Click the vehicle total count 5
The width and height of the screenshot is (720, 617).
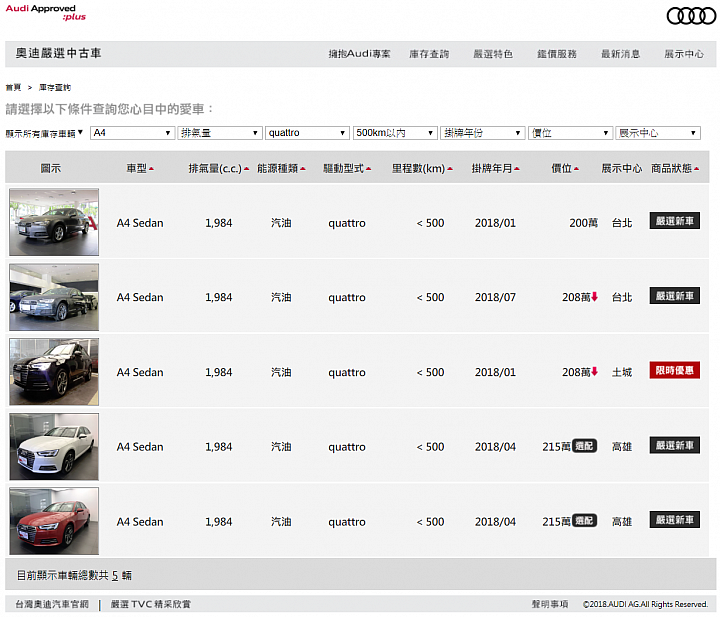(x=115, y=575)
